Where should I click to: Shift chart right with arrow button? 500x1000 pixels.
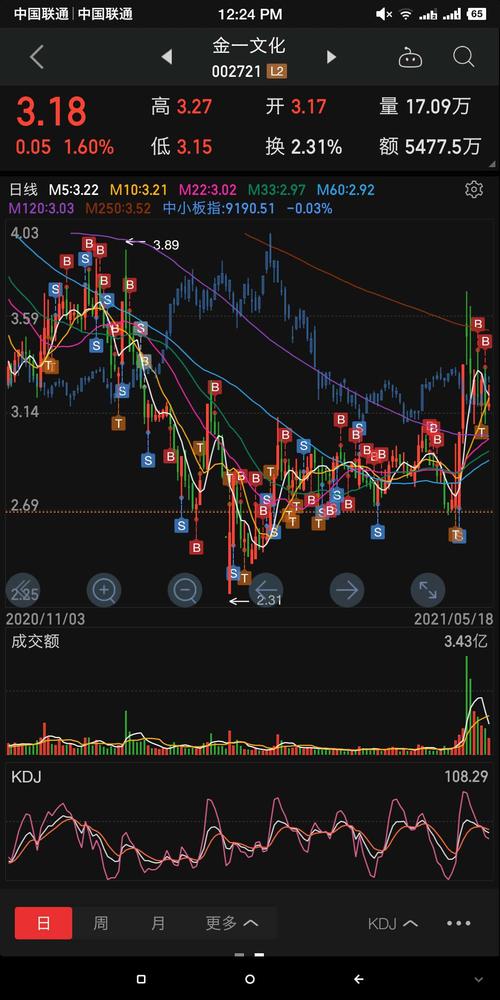point(347,590)
